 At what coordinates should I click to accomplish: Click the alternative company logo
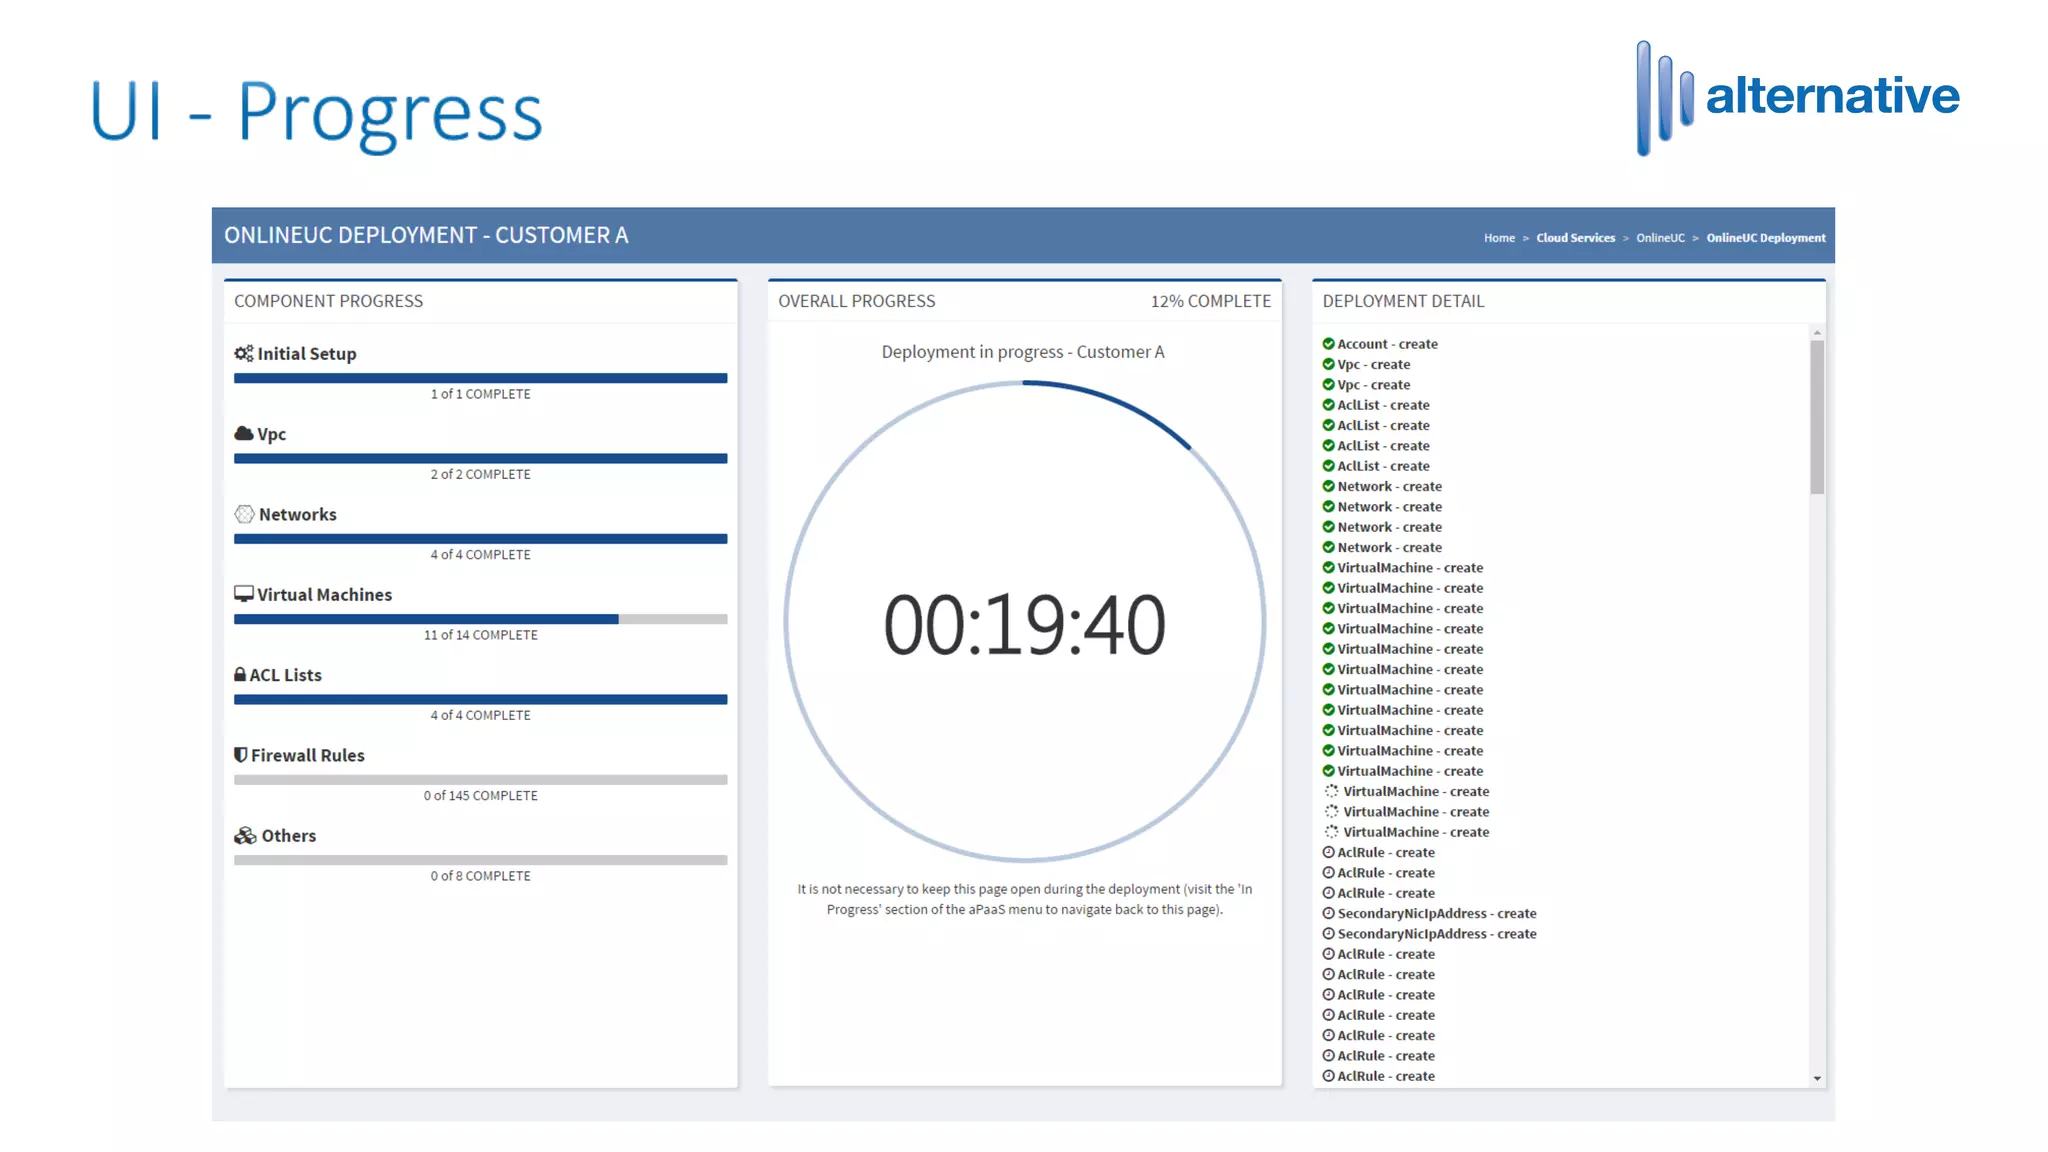pos(1797,97)
